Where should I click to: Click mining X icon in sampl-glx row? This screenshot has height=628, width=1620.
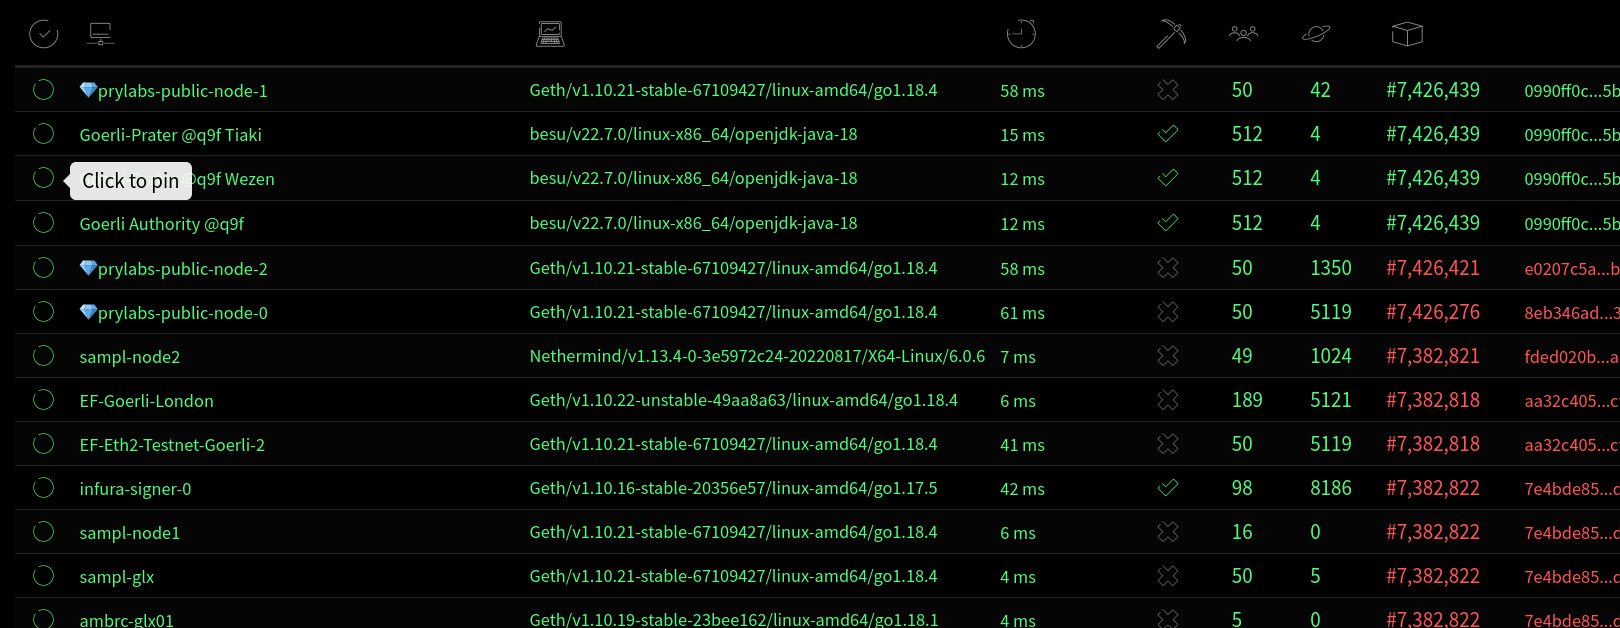[1167, 576]
